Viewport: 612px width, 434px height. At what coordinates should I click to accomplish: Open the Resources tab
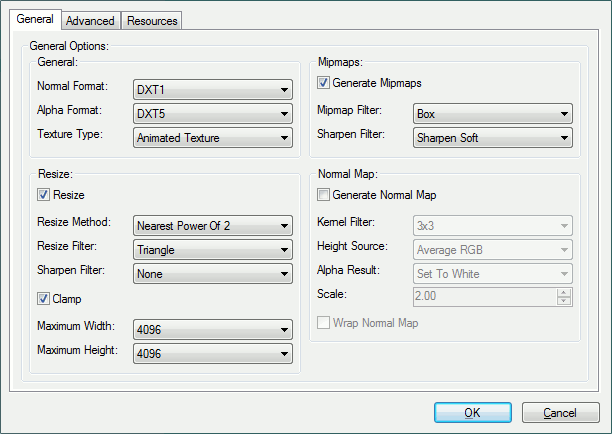click(152, 21)
